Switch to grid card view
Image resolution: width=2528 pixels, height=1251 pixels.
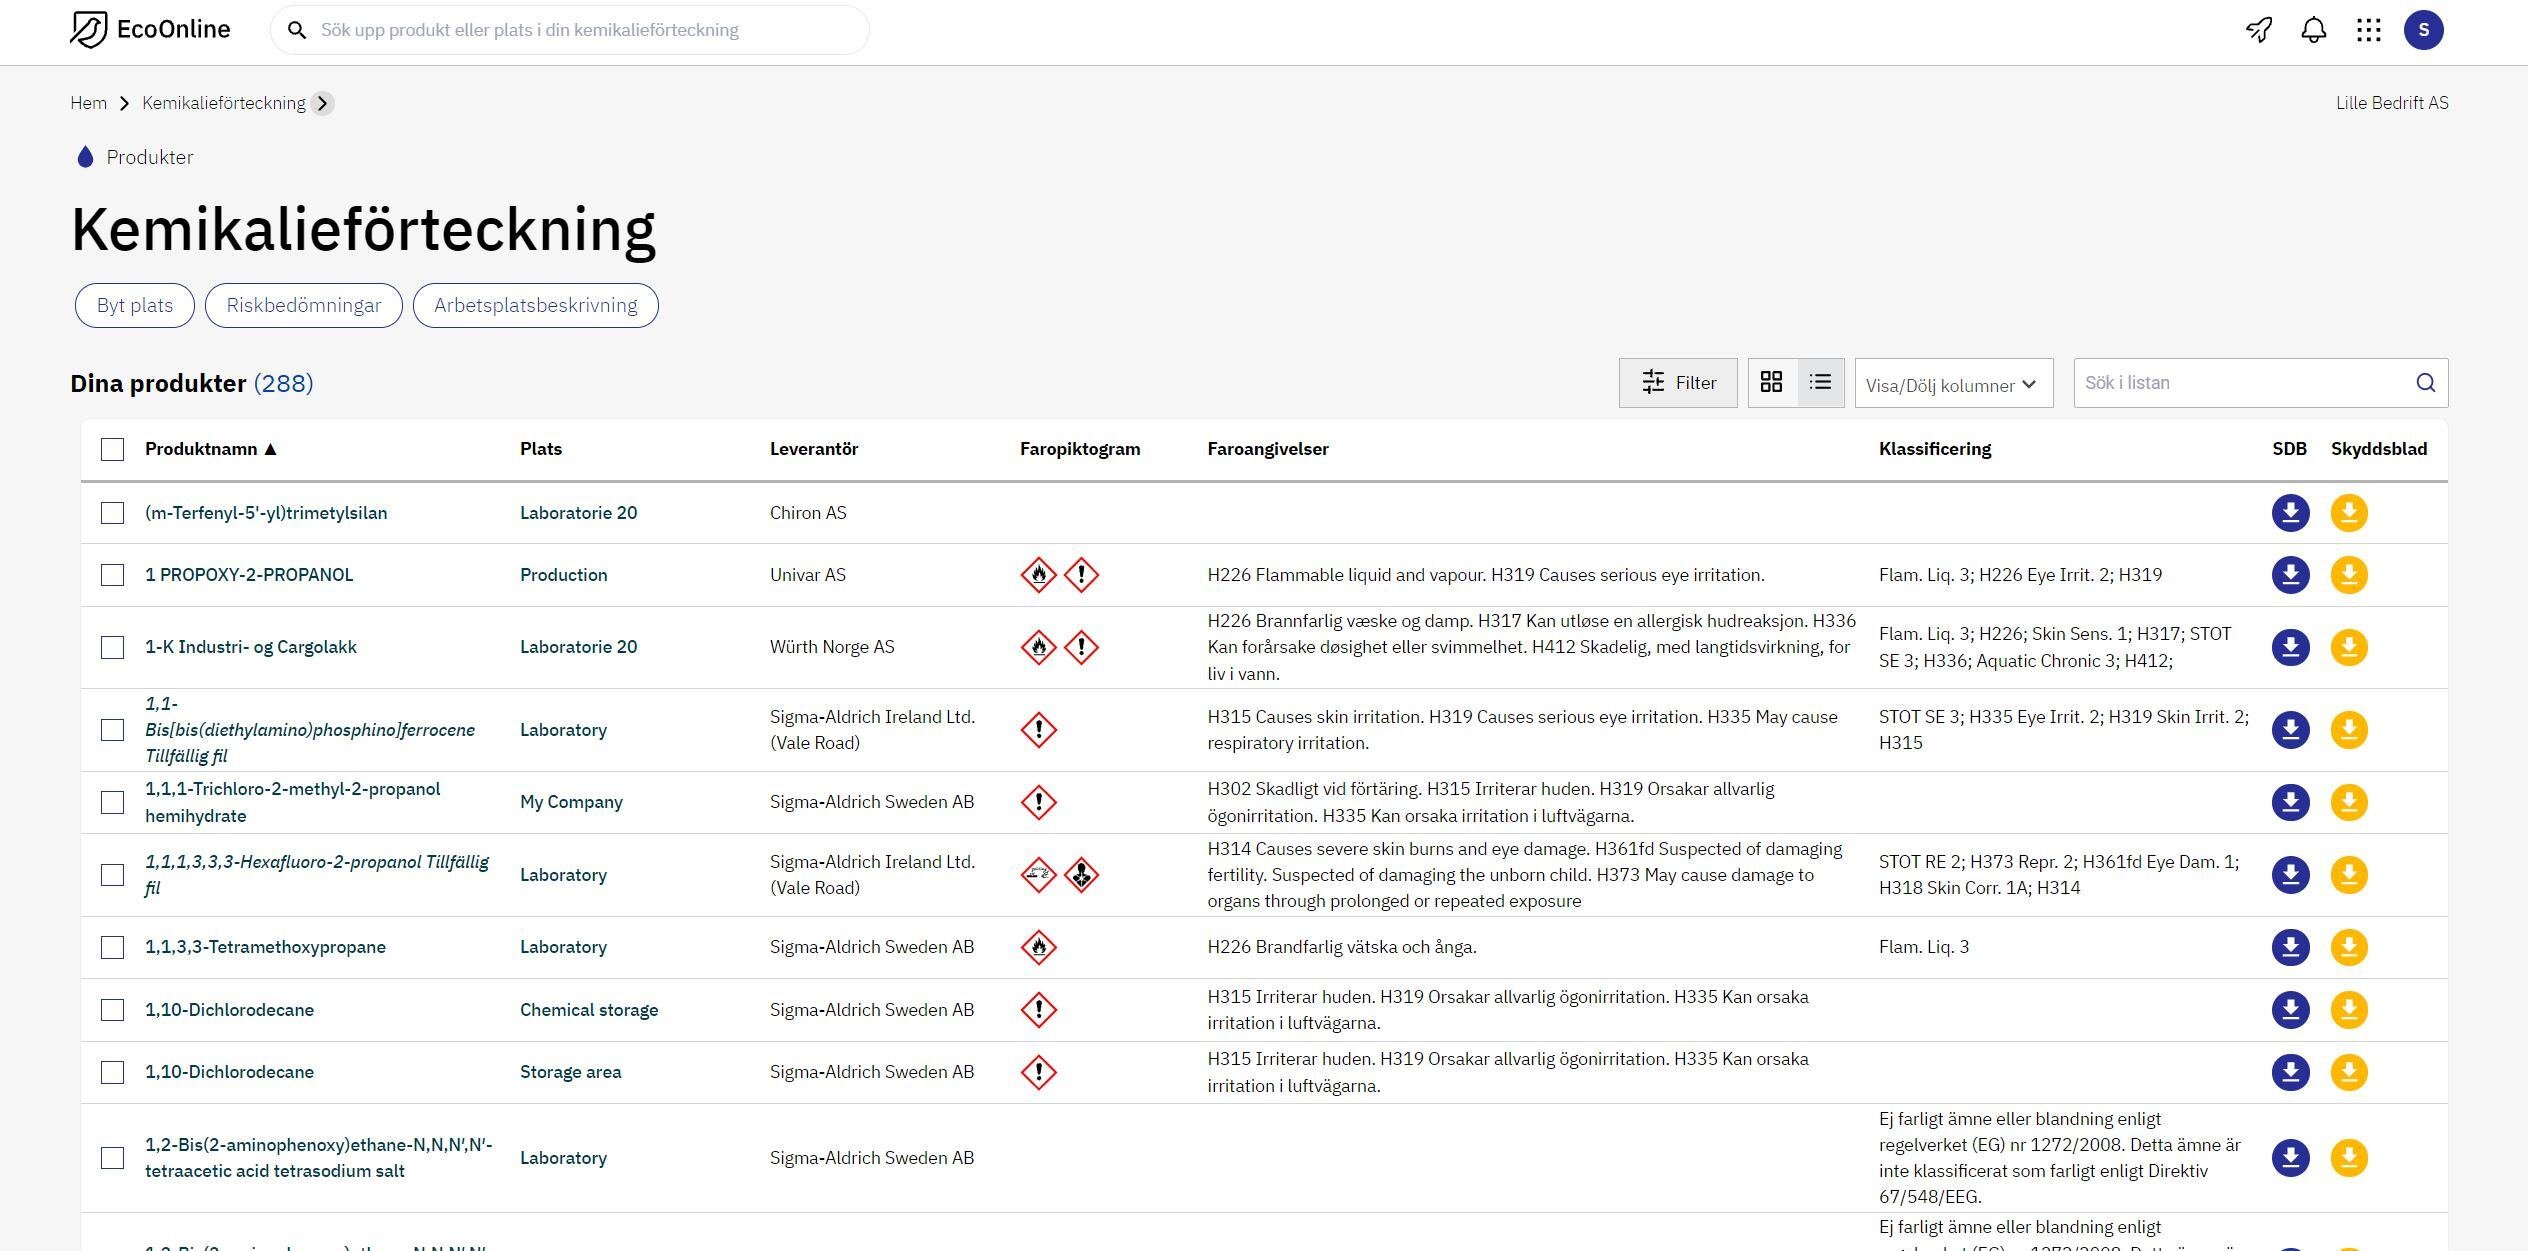tap(1772, 382)
